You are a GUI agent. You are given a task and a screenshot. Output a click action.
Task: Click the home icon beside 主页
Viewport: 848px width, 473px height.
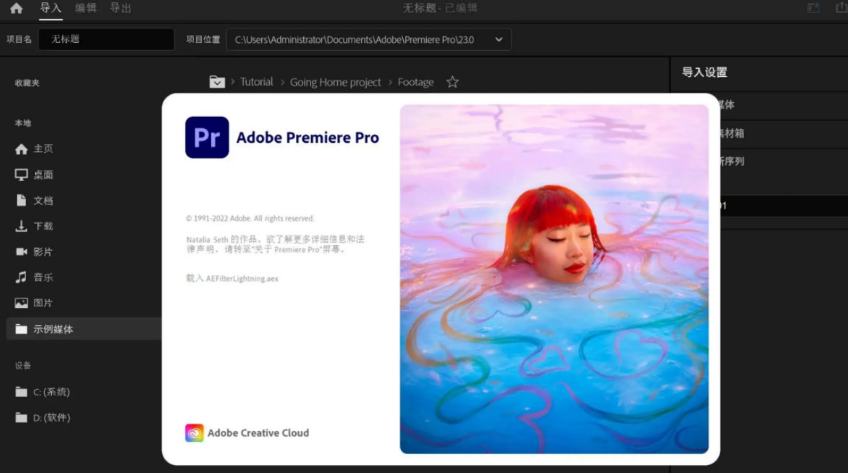pos(21,149)
